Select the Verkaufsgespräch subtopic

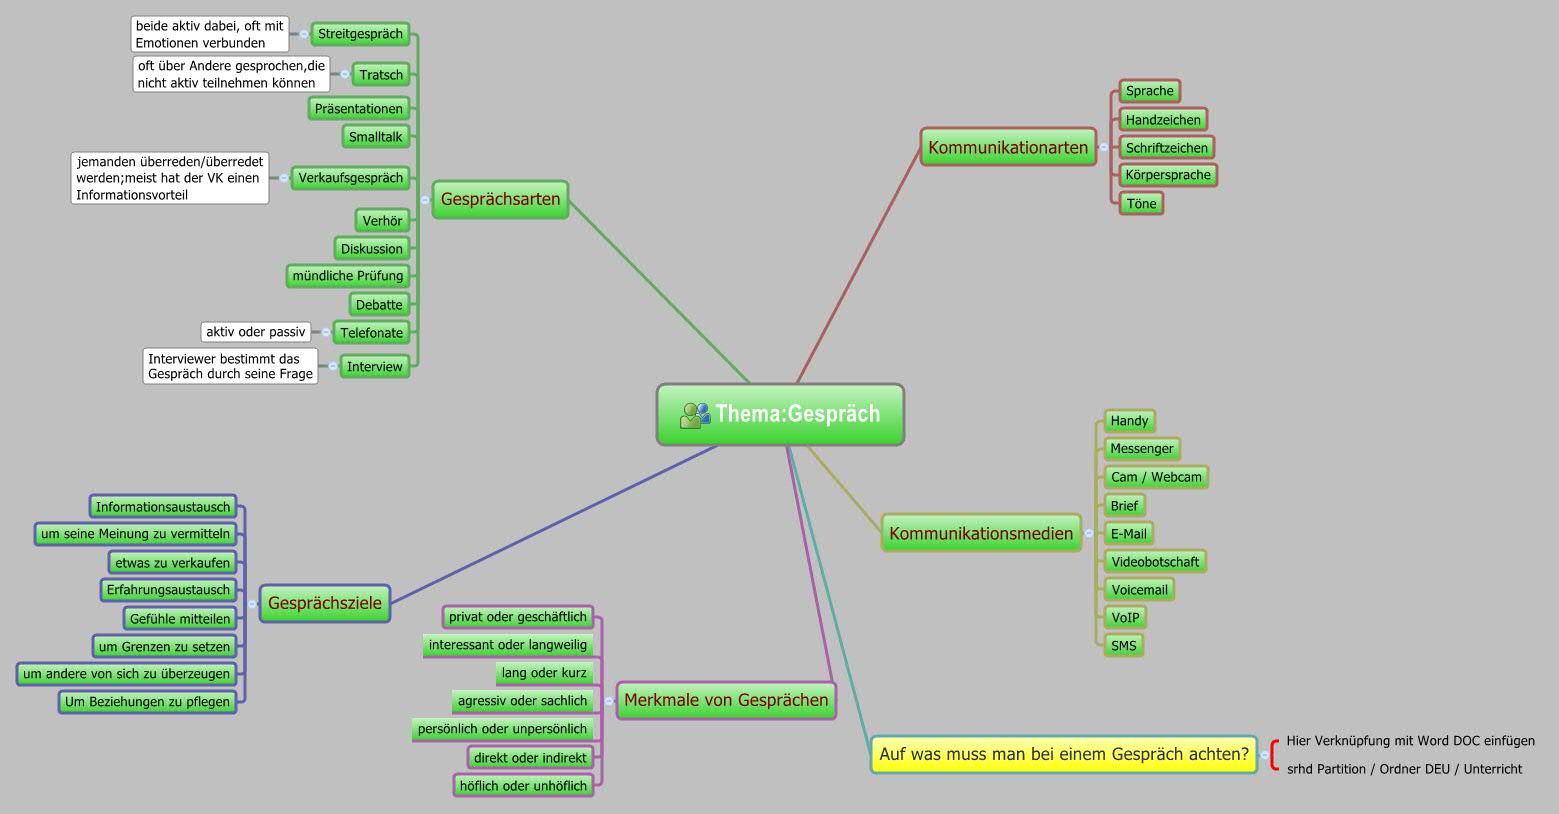(351, 178)
